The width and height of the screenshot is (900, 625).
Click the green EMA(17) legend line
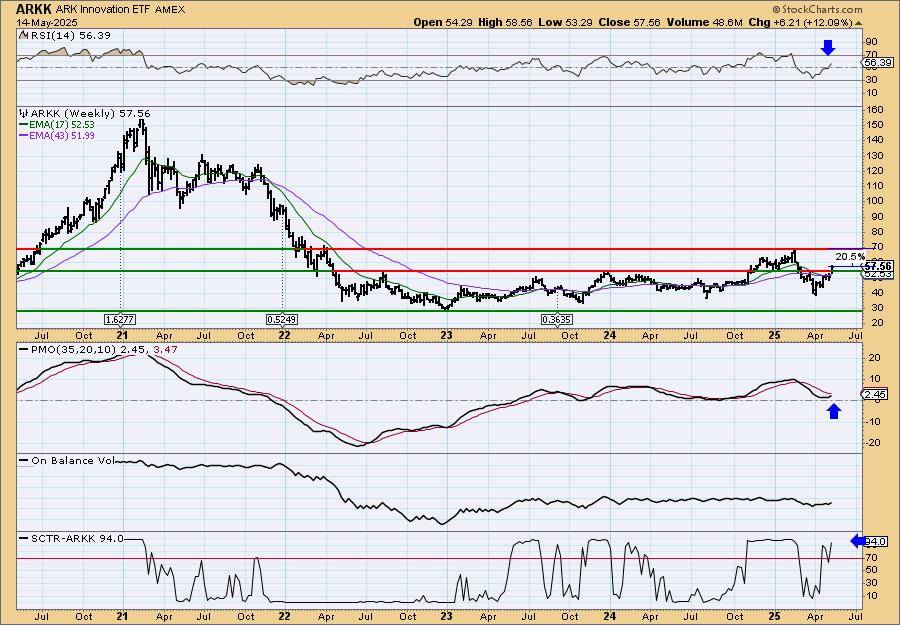tap(24, 125)
